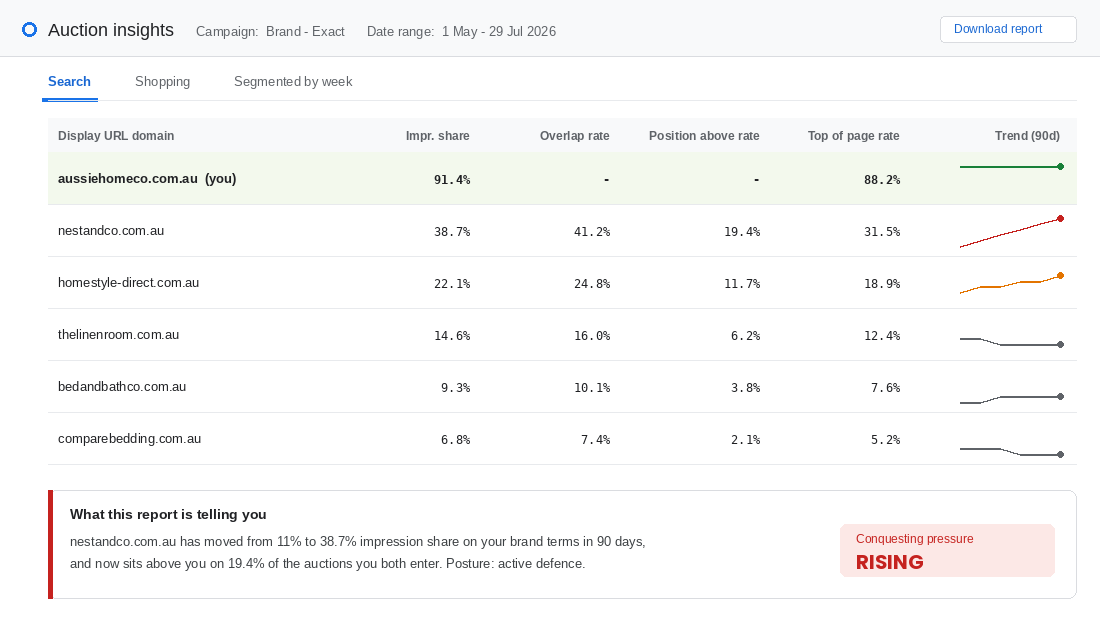Click the 41.2% overlap rate cell
The image size is (1100, 640).
click(592, 232)
